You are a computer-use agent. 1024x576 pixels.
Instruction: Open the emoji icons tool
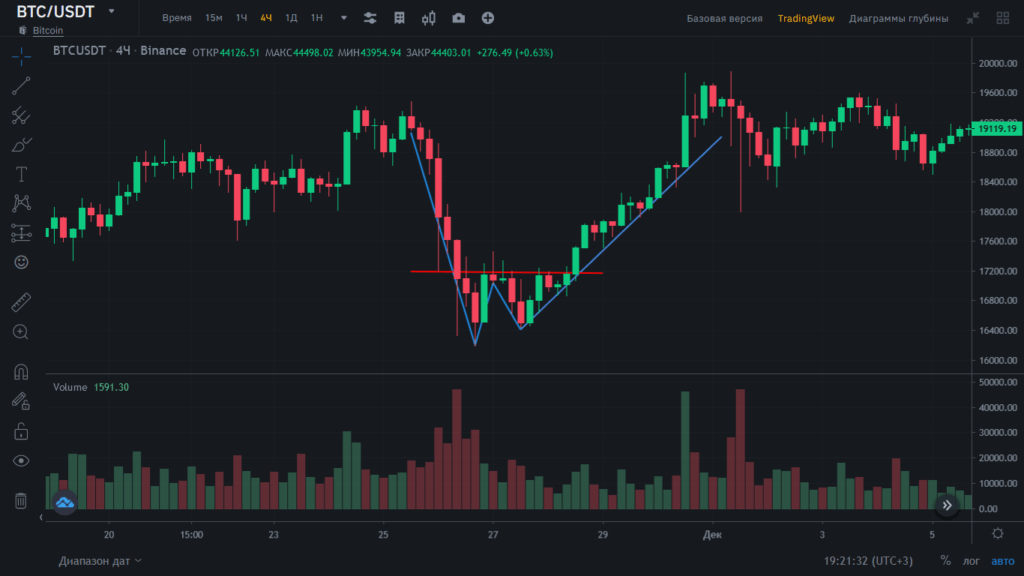click(x=21, y=262)
